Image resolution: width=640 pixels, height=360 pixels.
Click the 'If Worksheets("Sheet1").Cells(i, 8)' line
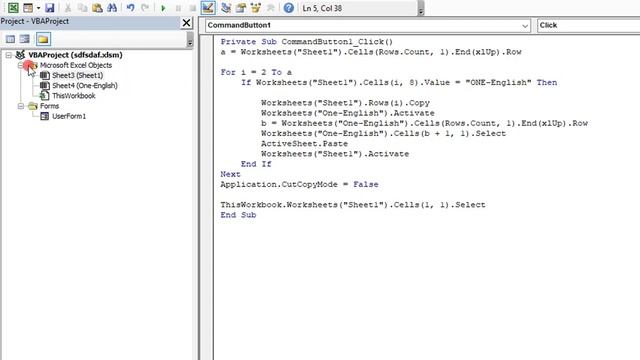pos(399,82)
